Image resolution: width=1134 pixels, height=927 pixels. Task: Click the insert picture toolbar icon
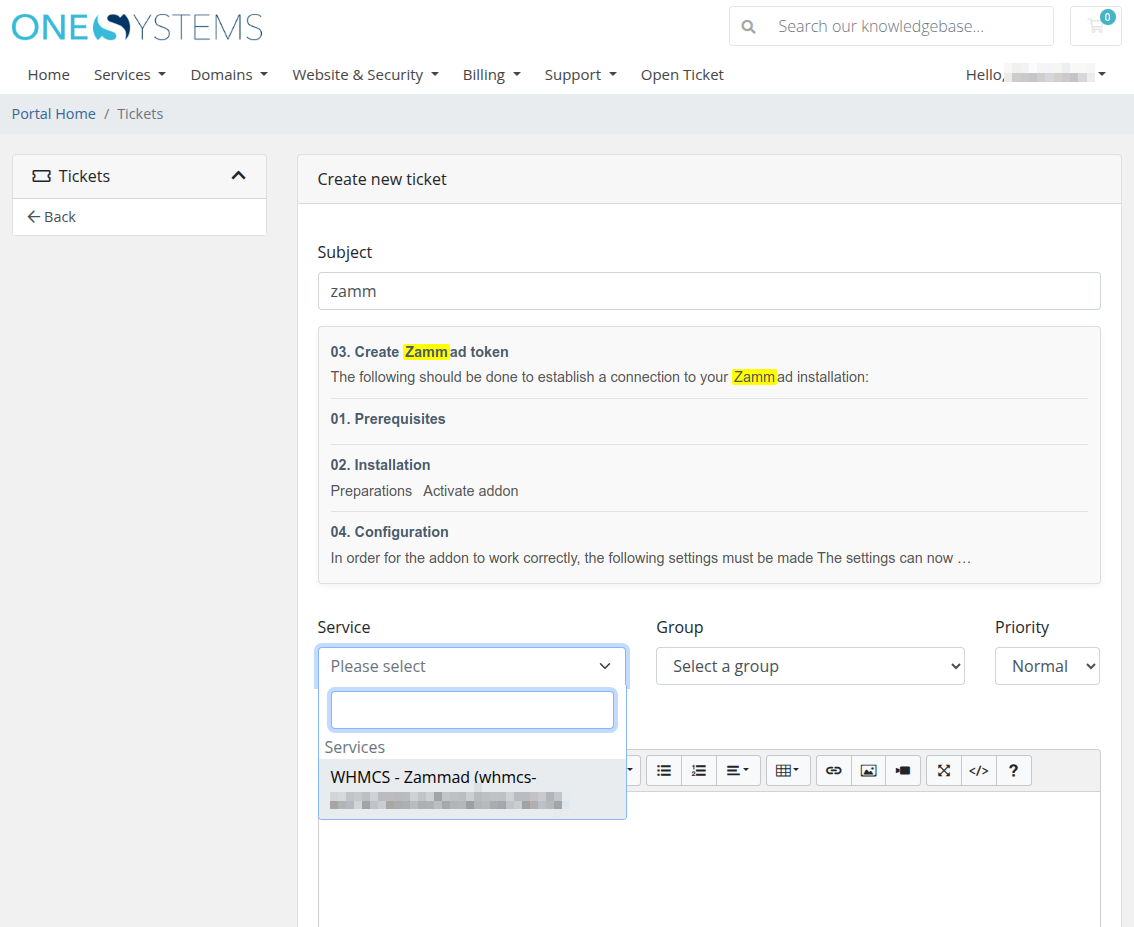point(869,771)
